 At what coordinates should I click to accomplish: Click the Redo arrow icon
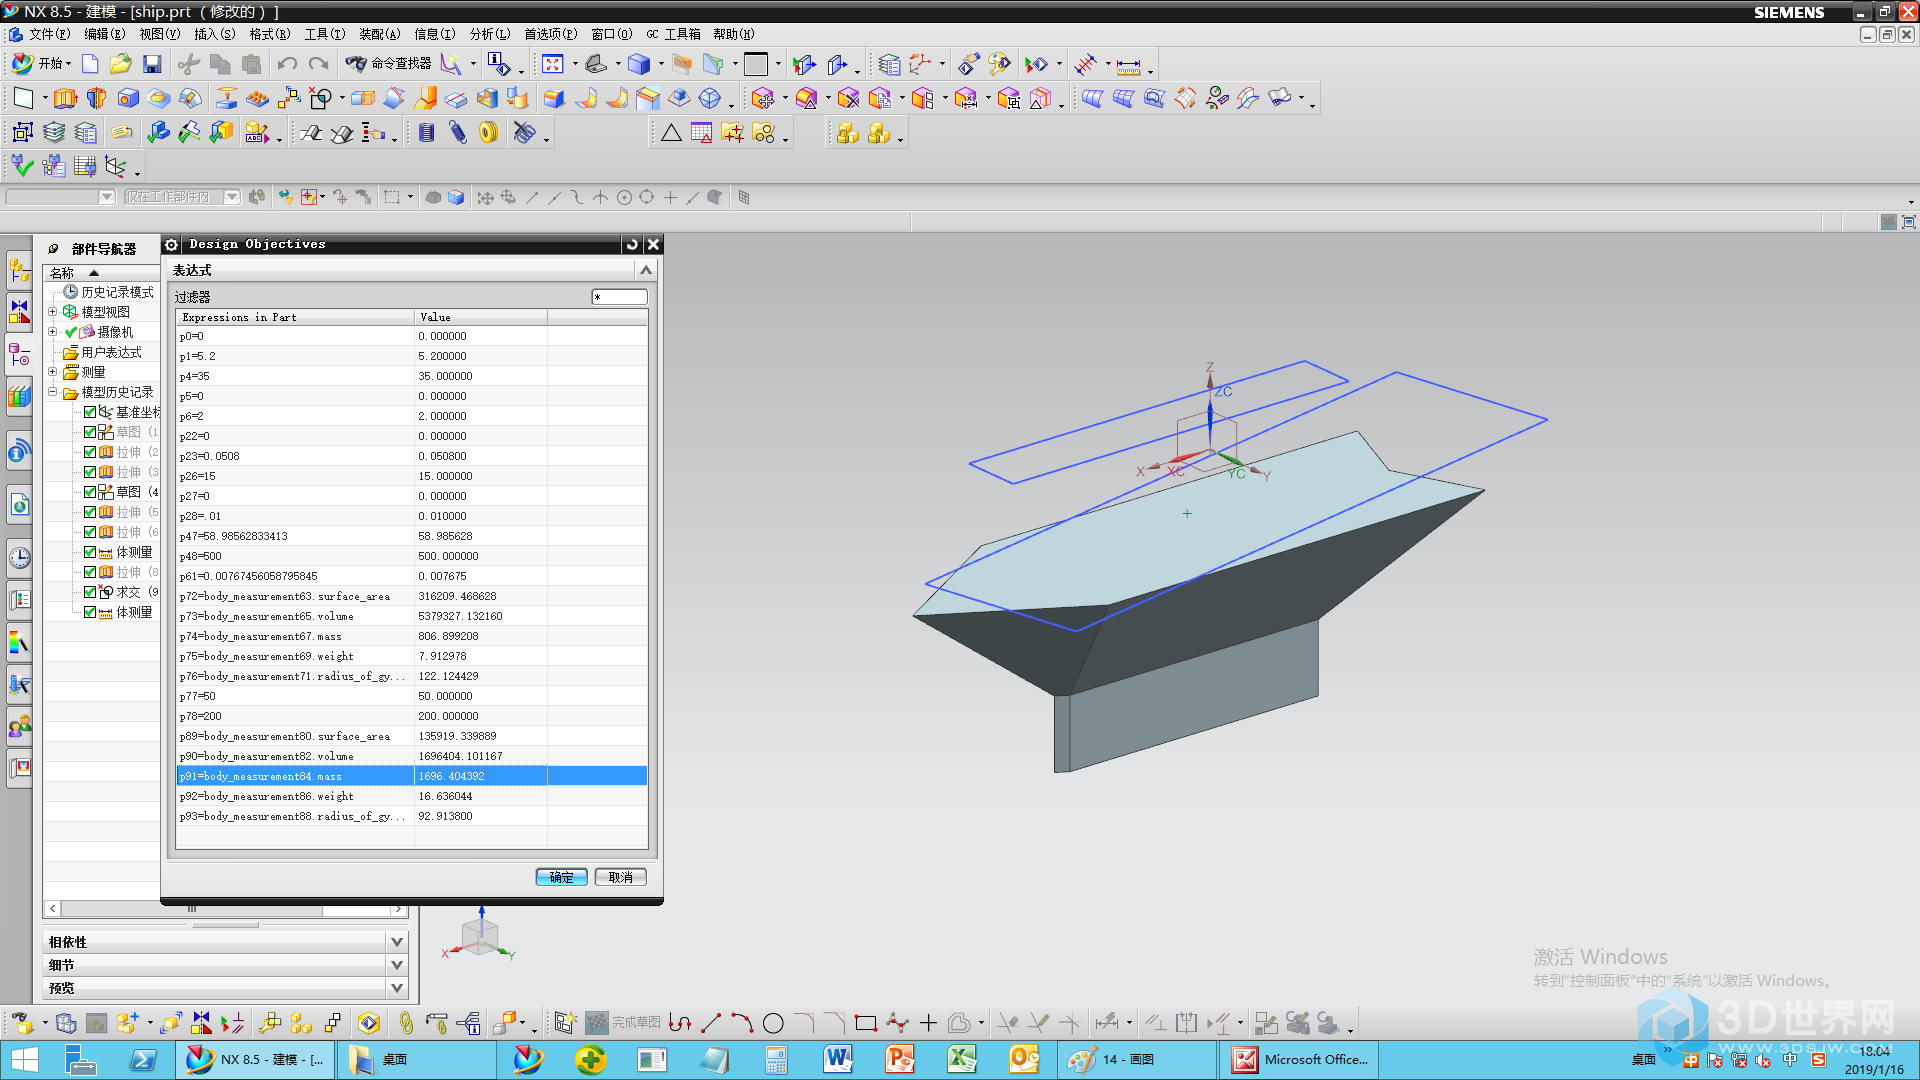point(318,64)
